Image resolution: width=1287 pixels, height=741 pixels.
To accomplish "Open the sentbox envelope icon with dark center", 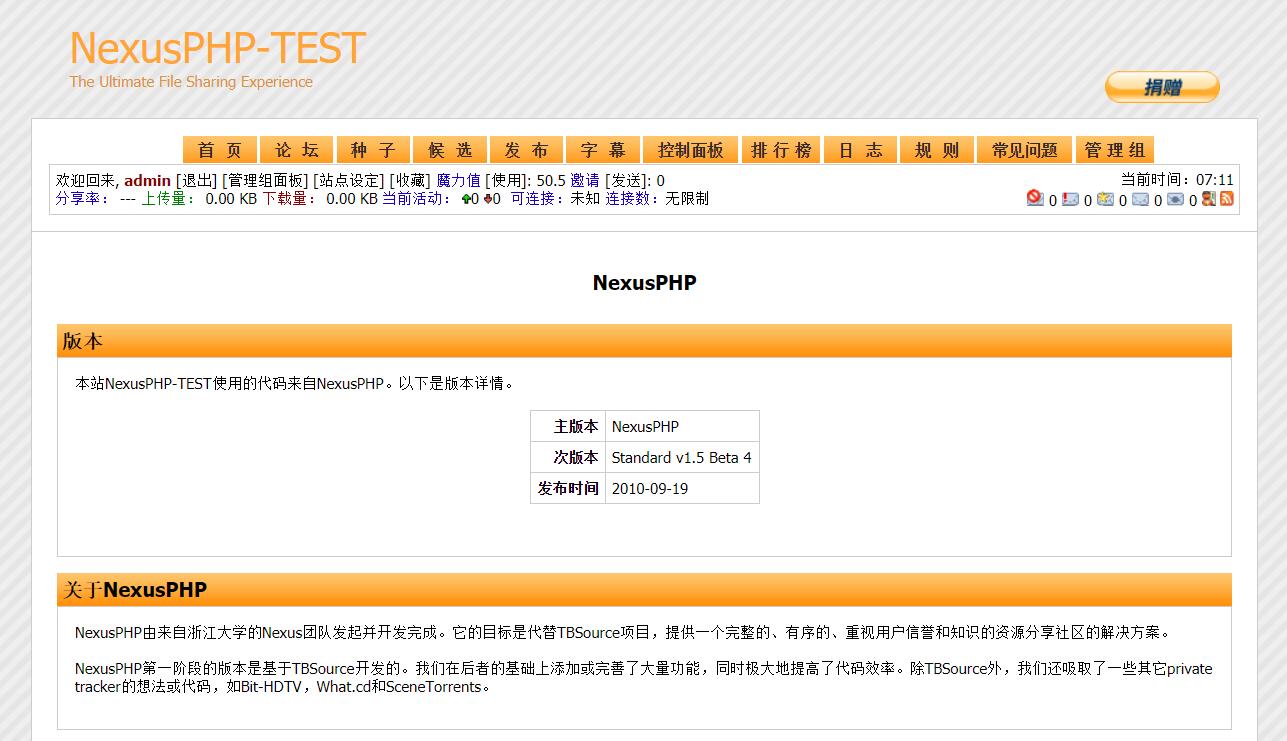I will click(x=1175, y=199).
